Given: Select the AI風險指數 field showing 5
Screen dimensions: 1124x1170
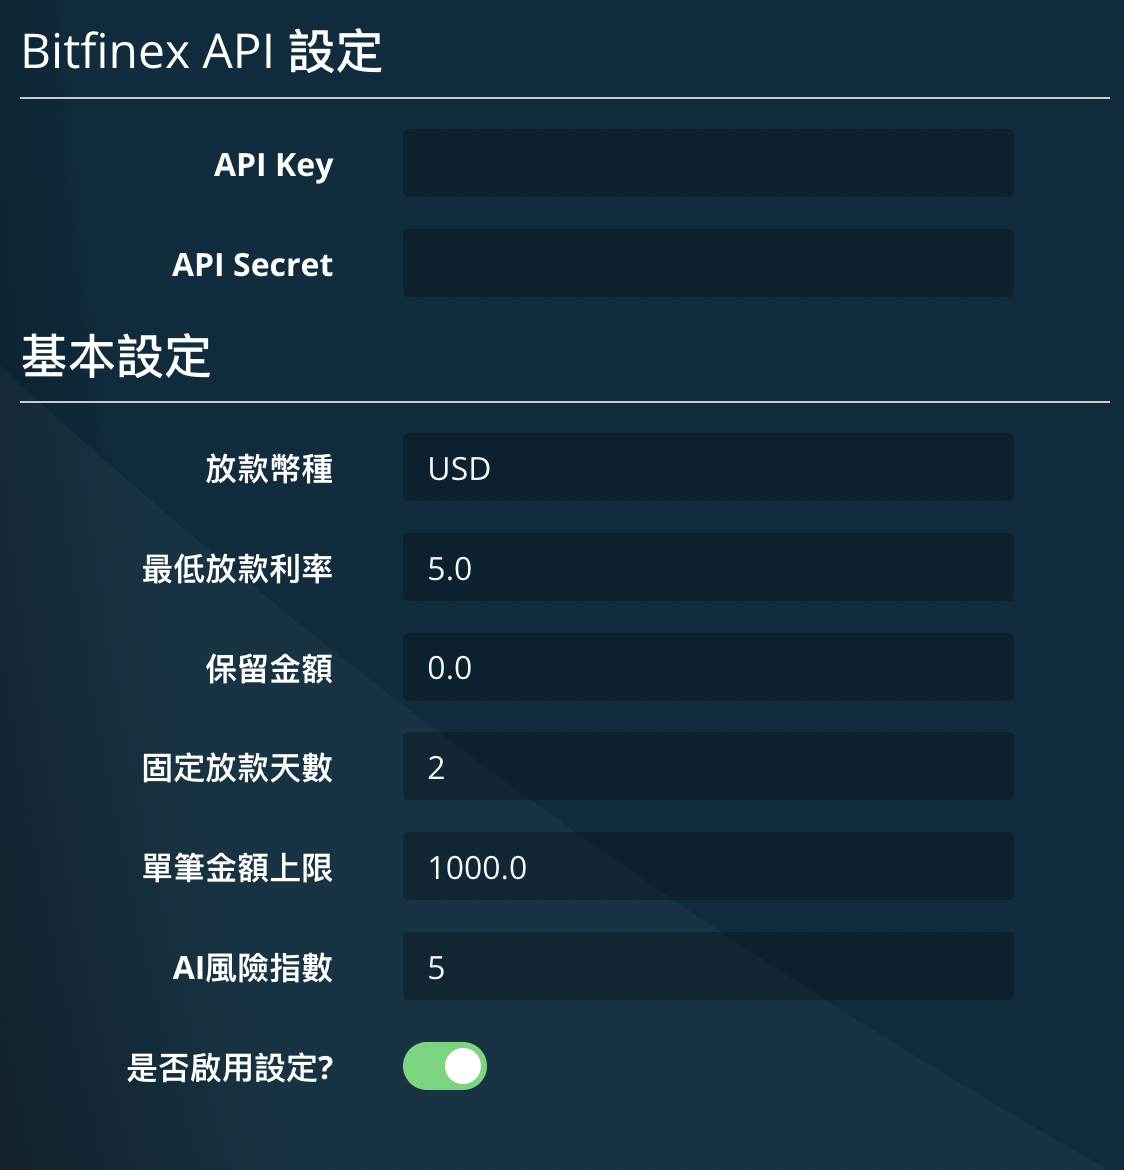Looking at the screenshot, I should tap(708, 966).
